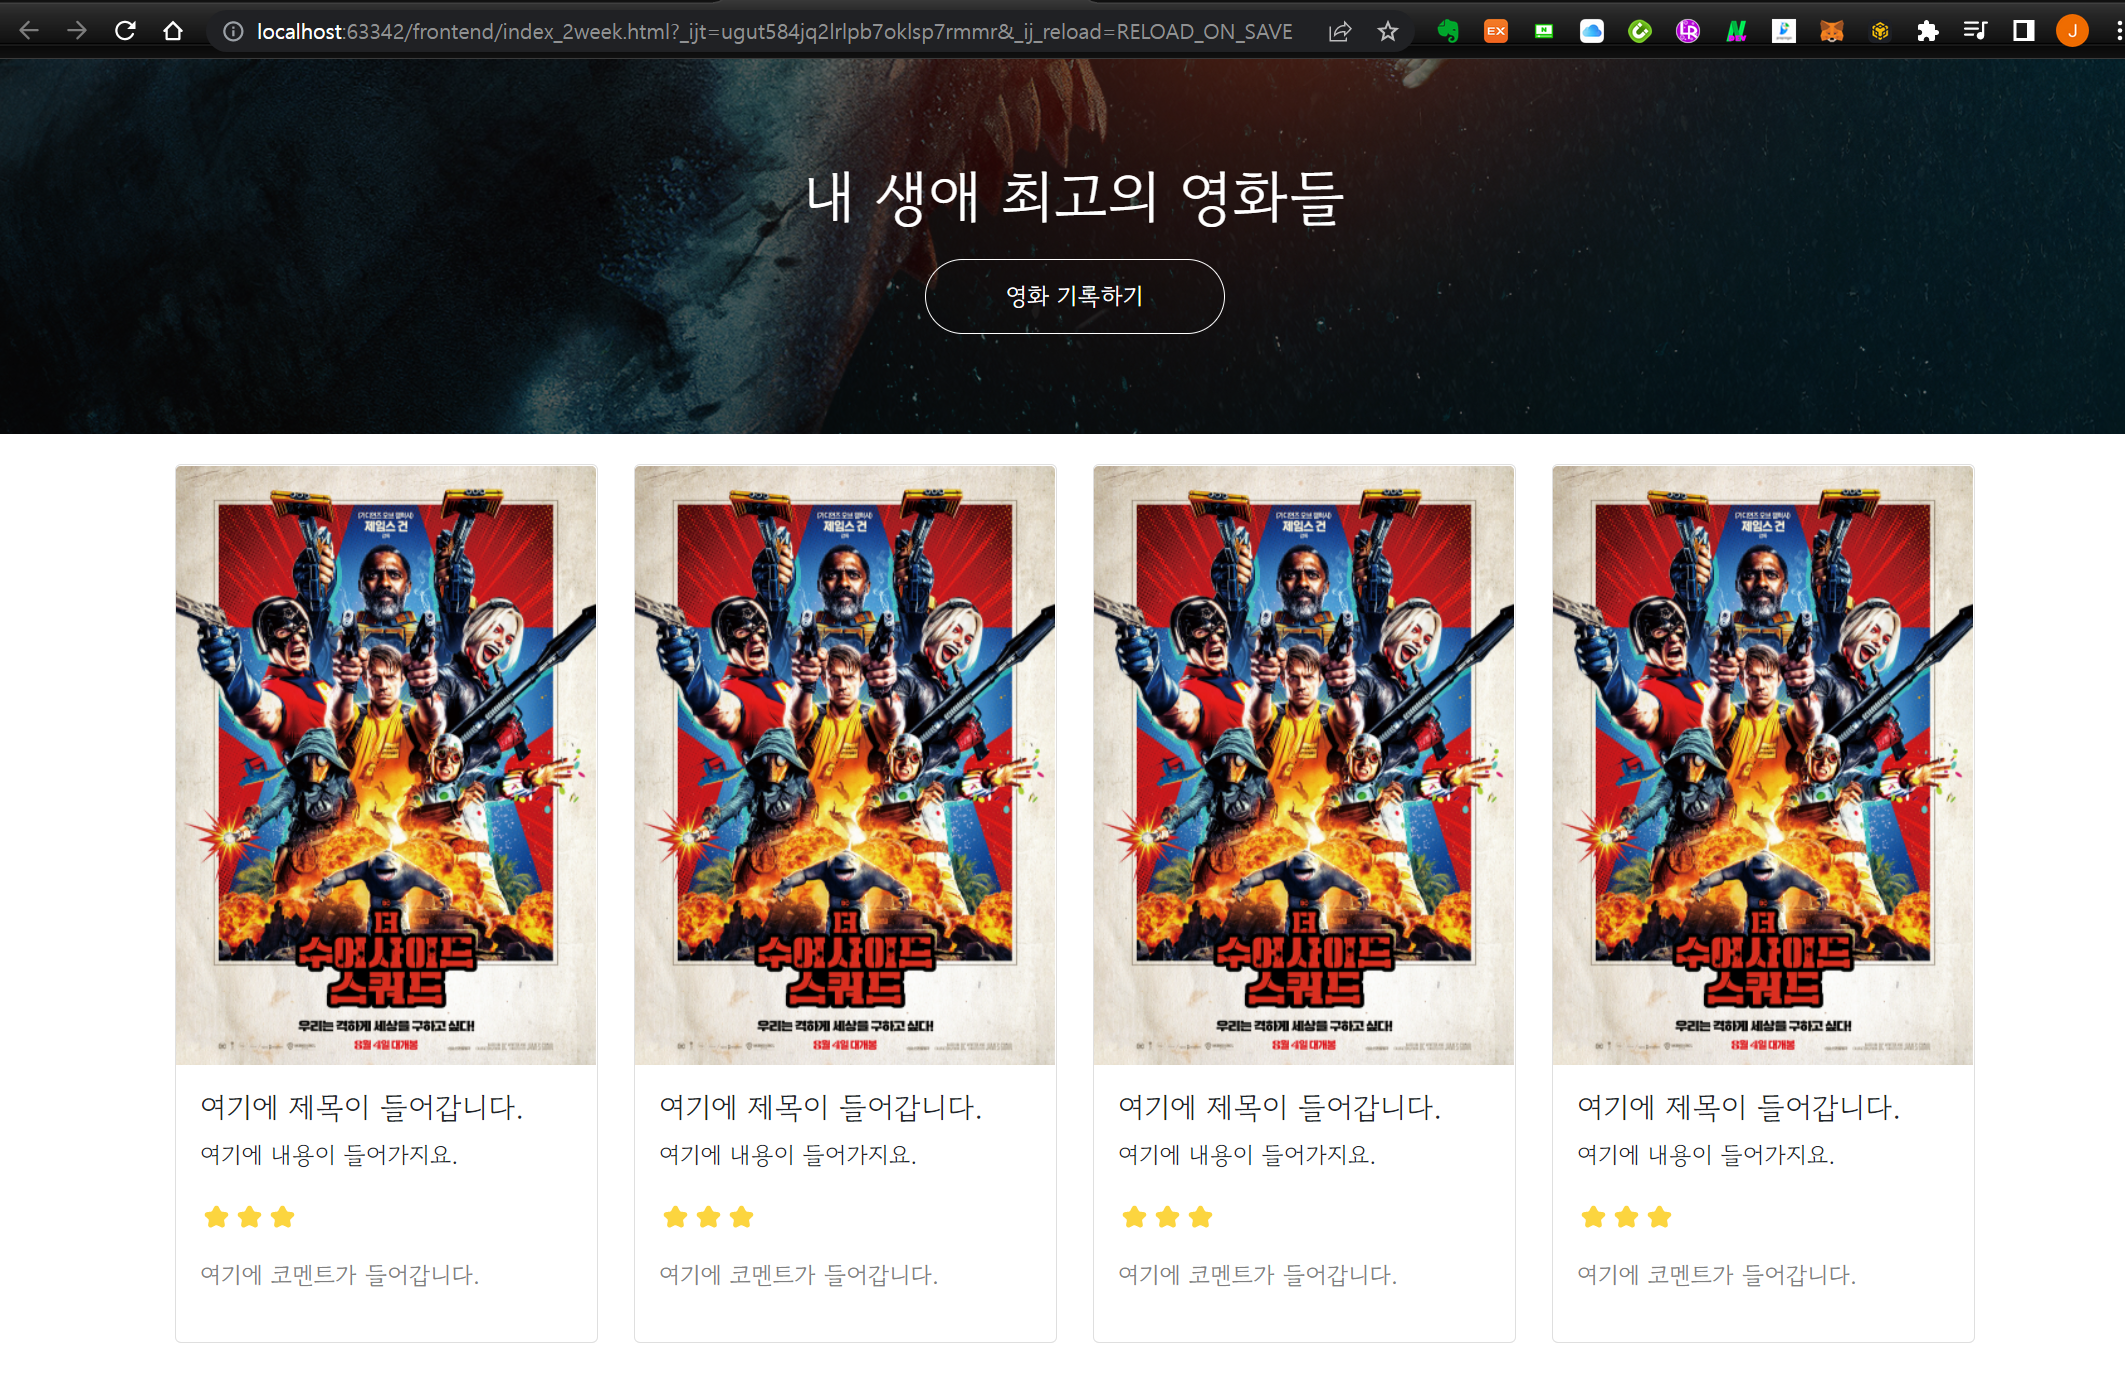Open the orange J profile avatar
The image size is (2125, 1374).
(x=2072, y=31)
